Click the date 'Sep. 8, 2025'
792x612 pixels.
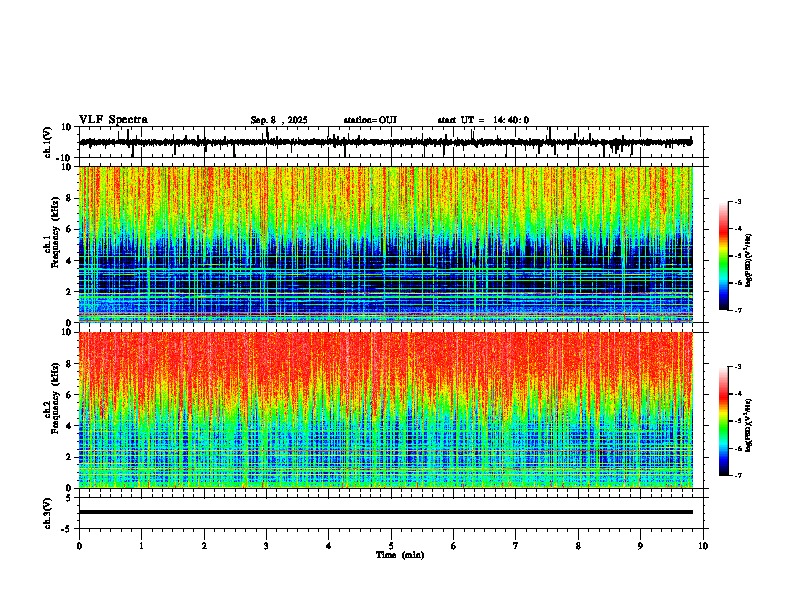click(x=279, y=120)
